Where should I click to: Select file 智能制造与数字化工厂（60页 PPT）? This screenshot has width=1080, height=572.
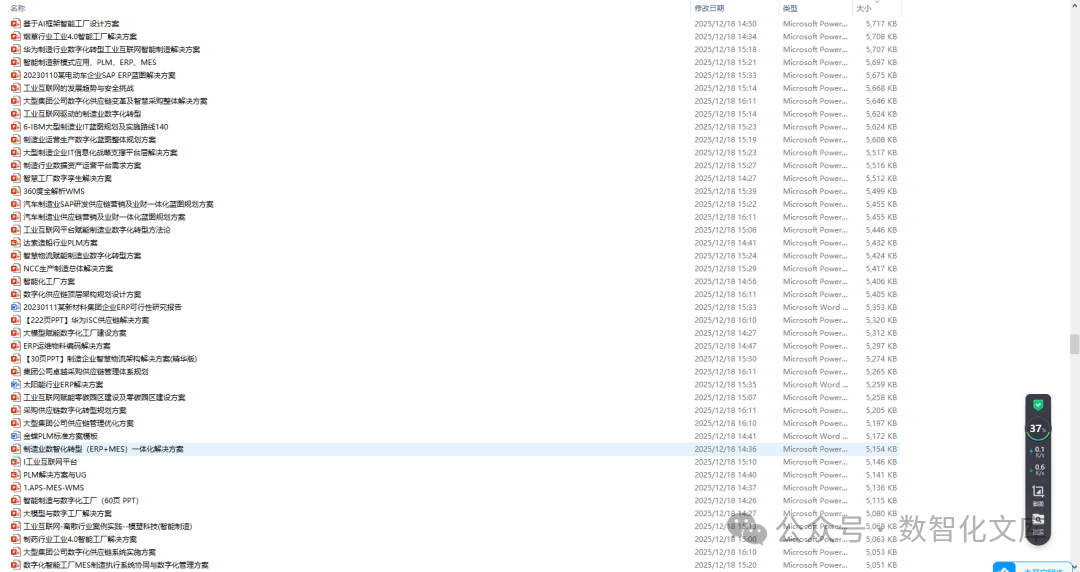pos(81,500)
